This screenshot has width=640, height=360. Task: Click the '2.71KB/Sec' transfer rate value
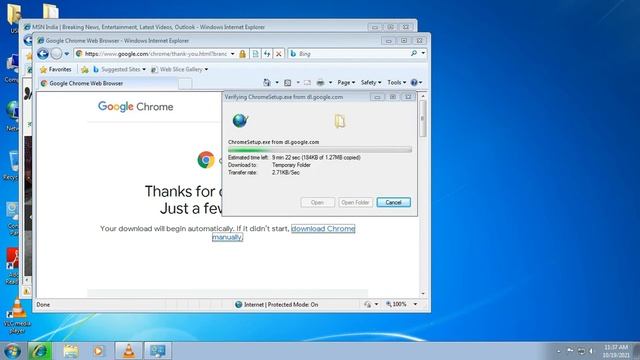[286, 173]
